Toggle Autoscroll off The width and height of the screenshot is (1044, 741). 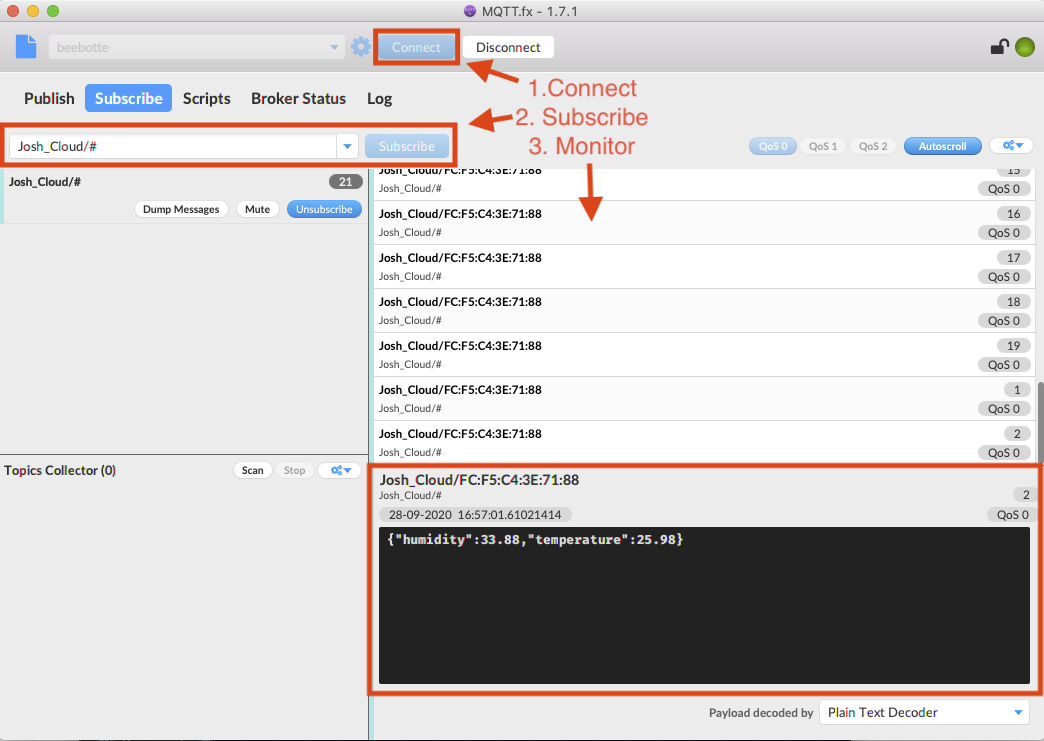(942, 145)
